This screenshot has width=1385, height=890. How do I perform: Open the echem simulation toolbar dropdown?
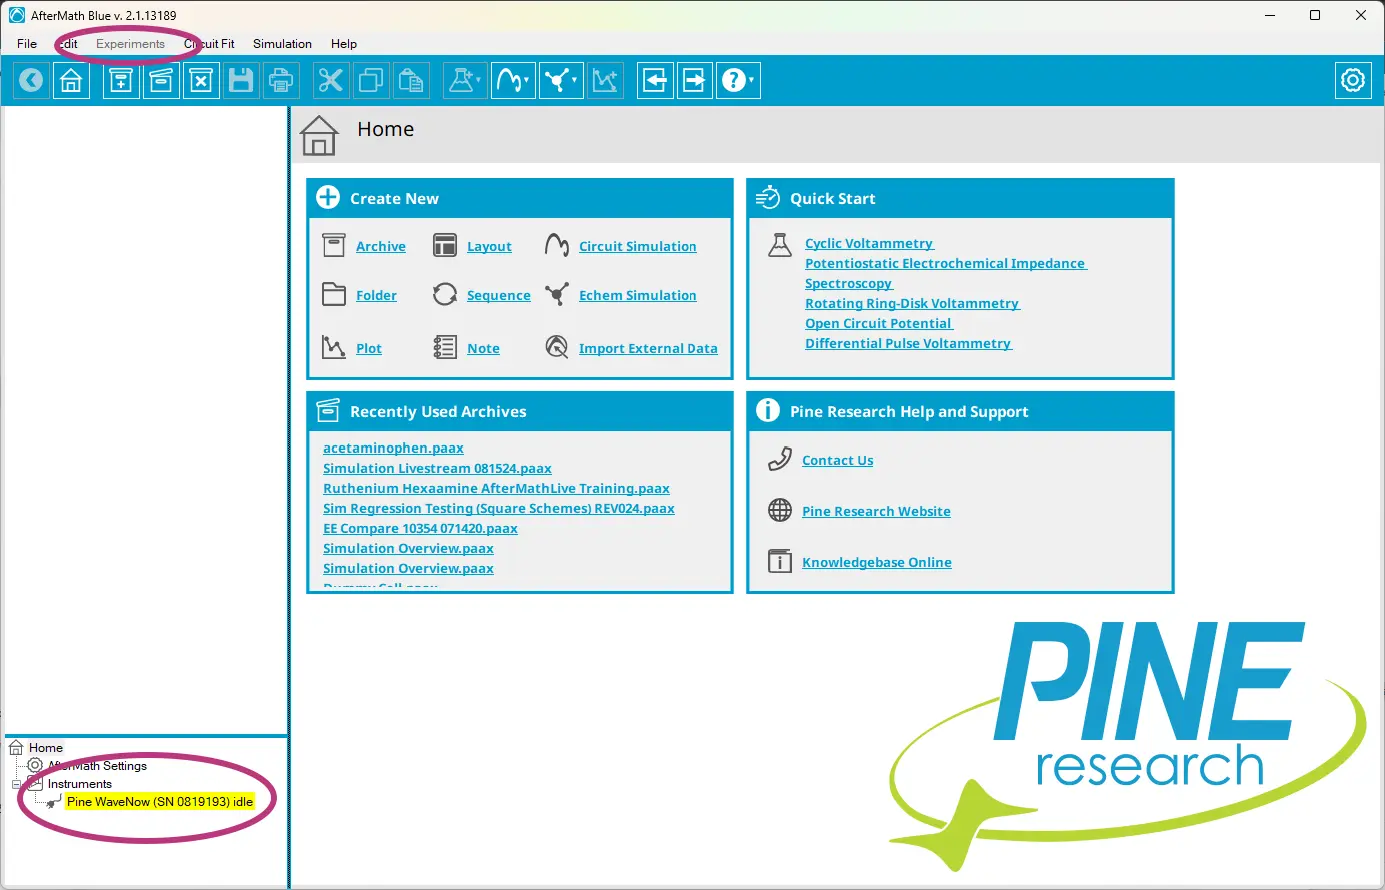(561, 80)
